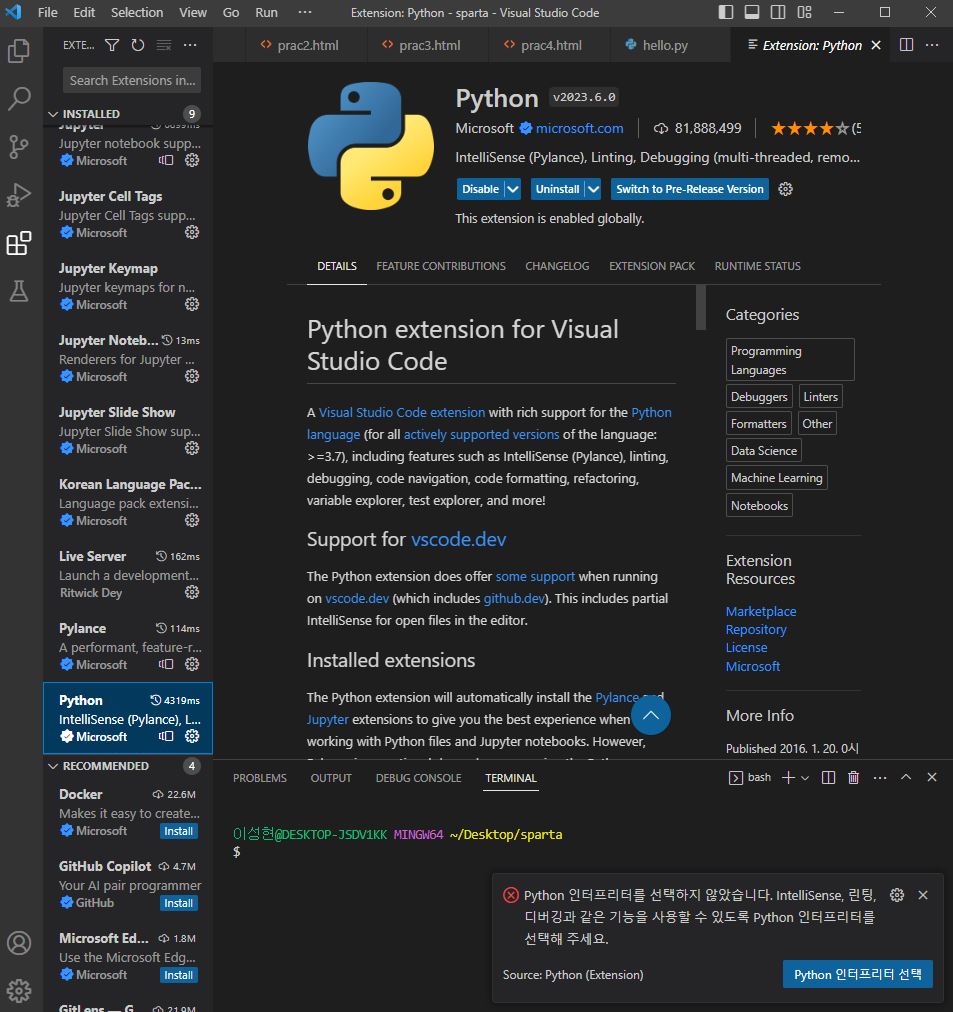This screenshot has width=953, height=1012.
Task: Open the Marketplace resource link
Action: 761,611
